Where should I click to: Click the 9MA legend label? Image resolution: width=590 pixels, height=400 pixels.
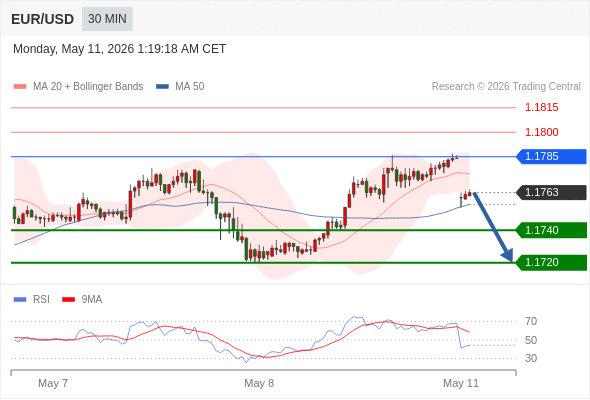[92, 300]
